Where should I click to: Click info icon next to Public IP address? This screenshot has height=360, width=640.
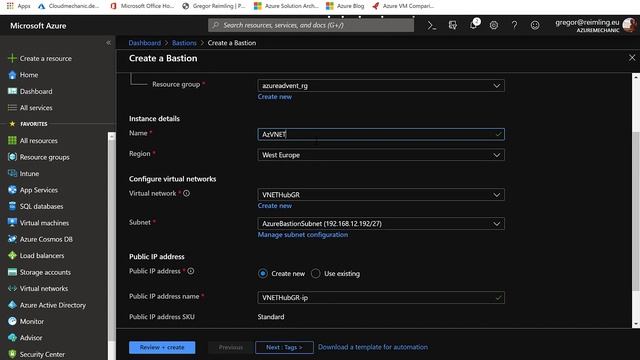(191, 271)
